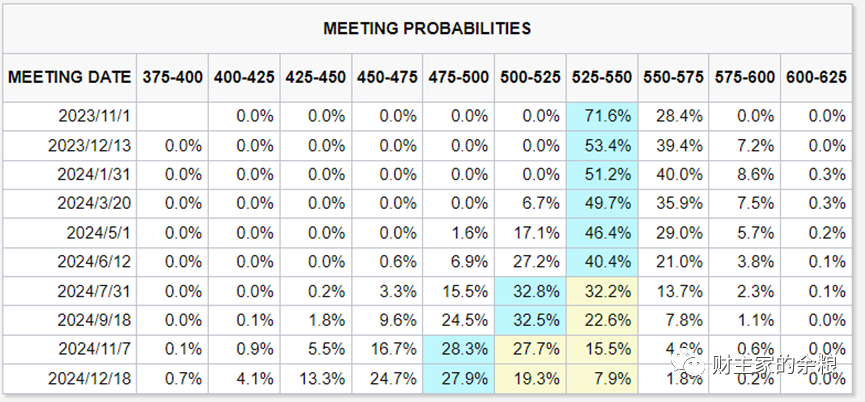The height and width of the screenshot is (402, 865).
Task: Click the 财主家的余粮 watermark text
Action: 775,365
